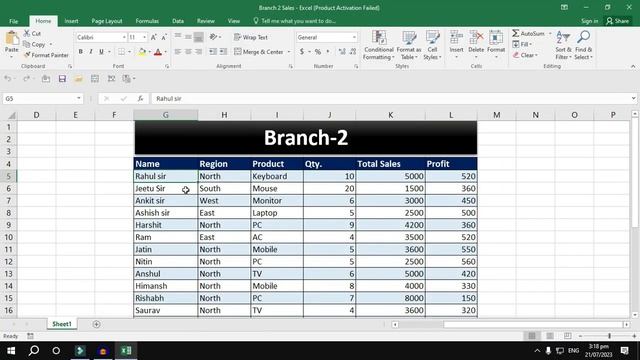
Task: Click the Increase Decimal icon
Action: [x=342, y=52]
